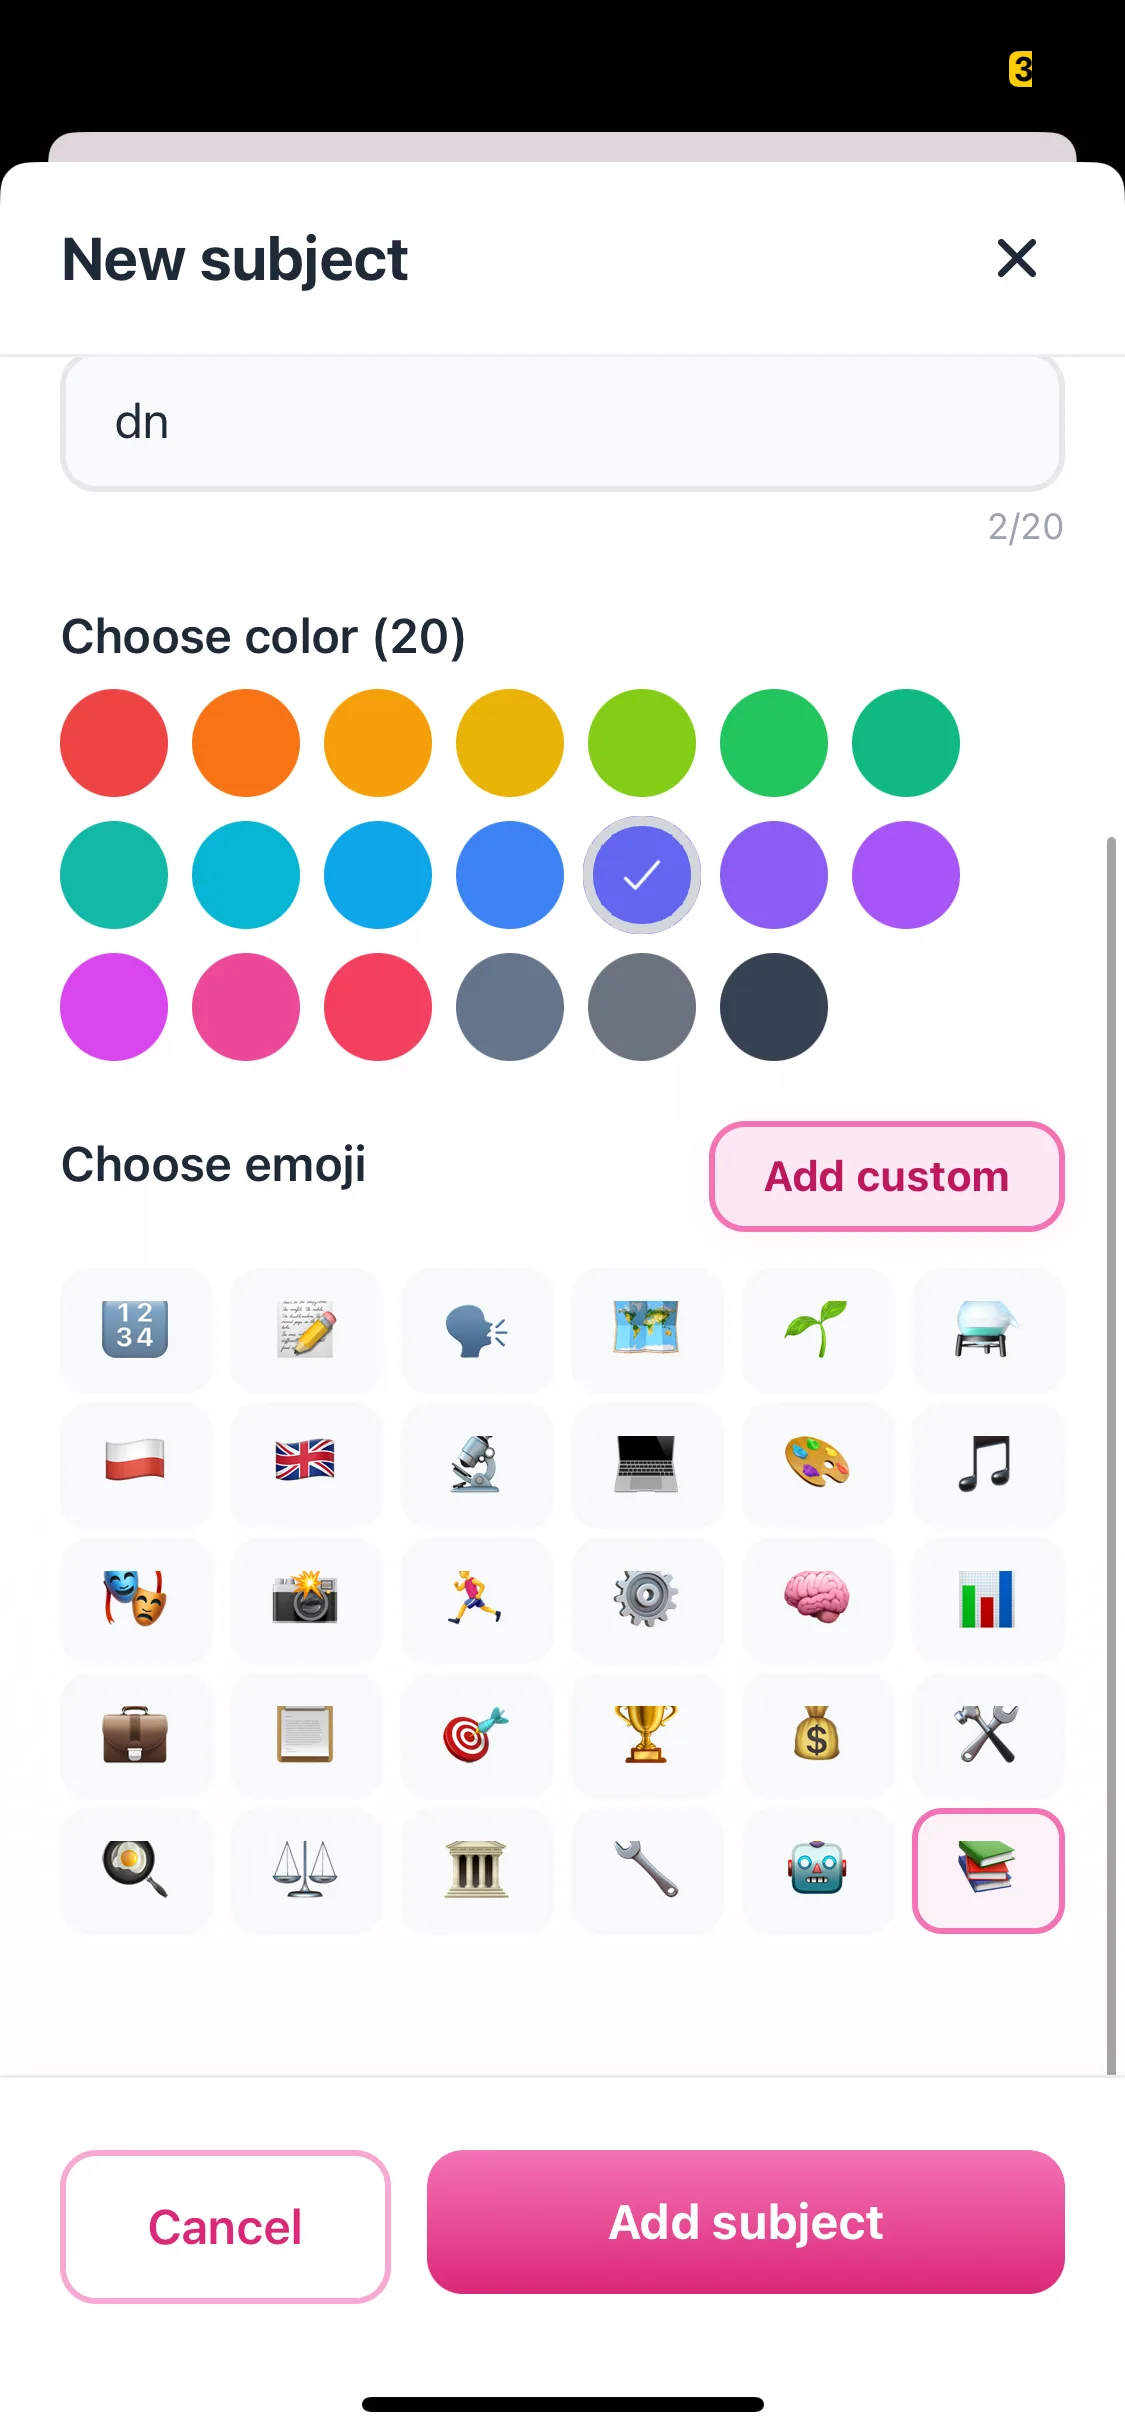
Task: Pick the trophy emoji
Action: click(x=646, y=1734)
